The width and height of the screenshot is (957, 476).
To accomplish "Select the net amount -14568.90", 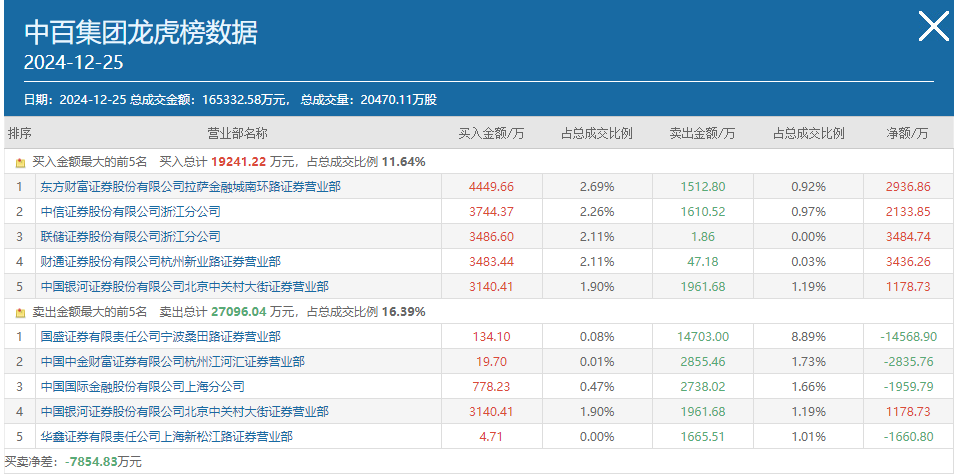I will (x=908, y=336).
